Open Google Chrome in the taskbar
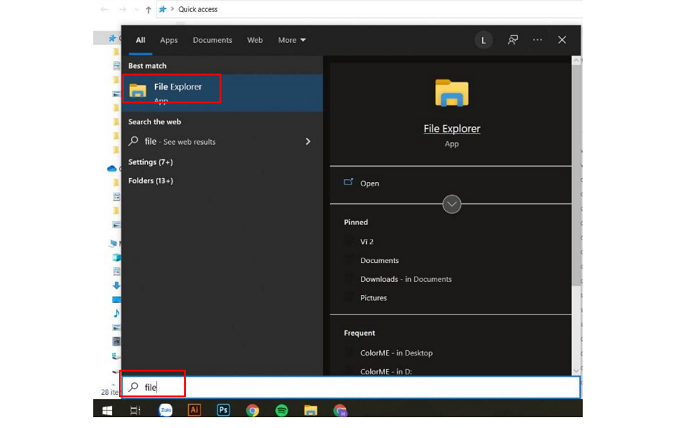The width and height of the screenshot is (700, 428). [x=252, y=410]
